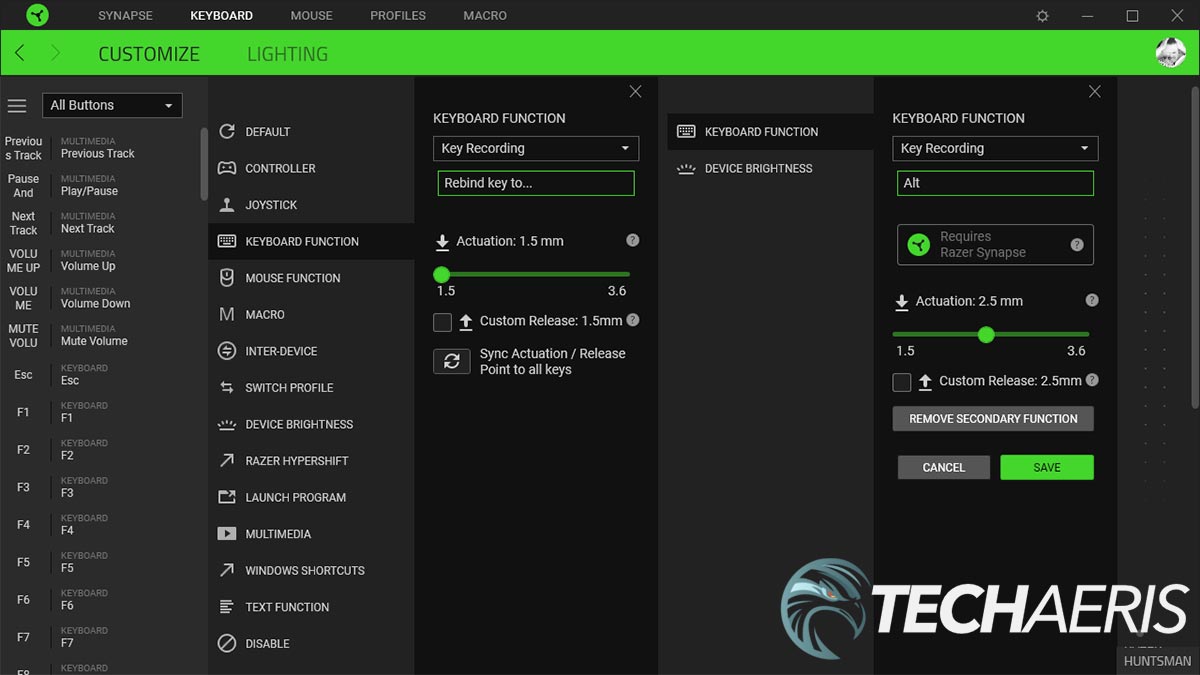
Task: Open help for Requires Razer Synapse
Action: pyautogui.click(x=1077, y=244)
